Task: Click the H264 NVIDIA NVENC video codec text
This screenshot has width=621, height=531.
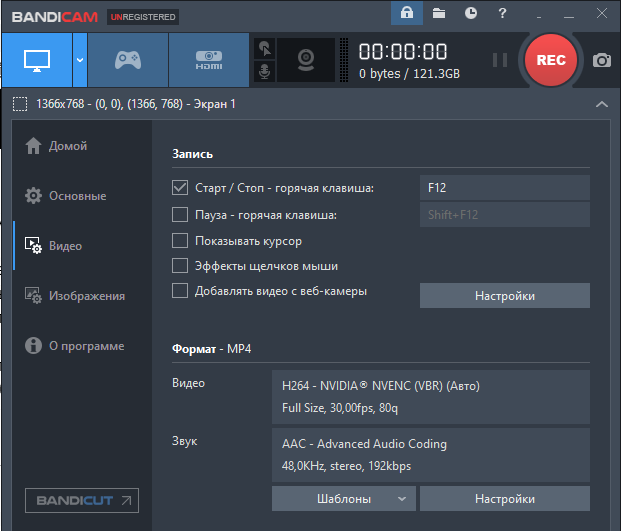Action: coord(381,386)
